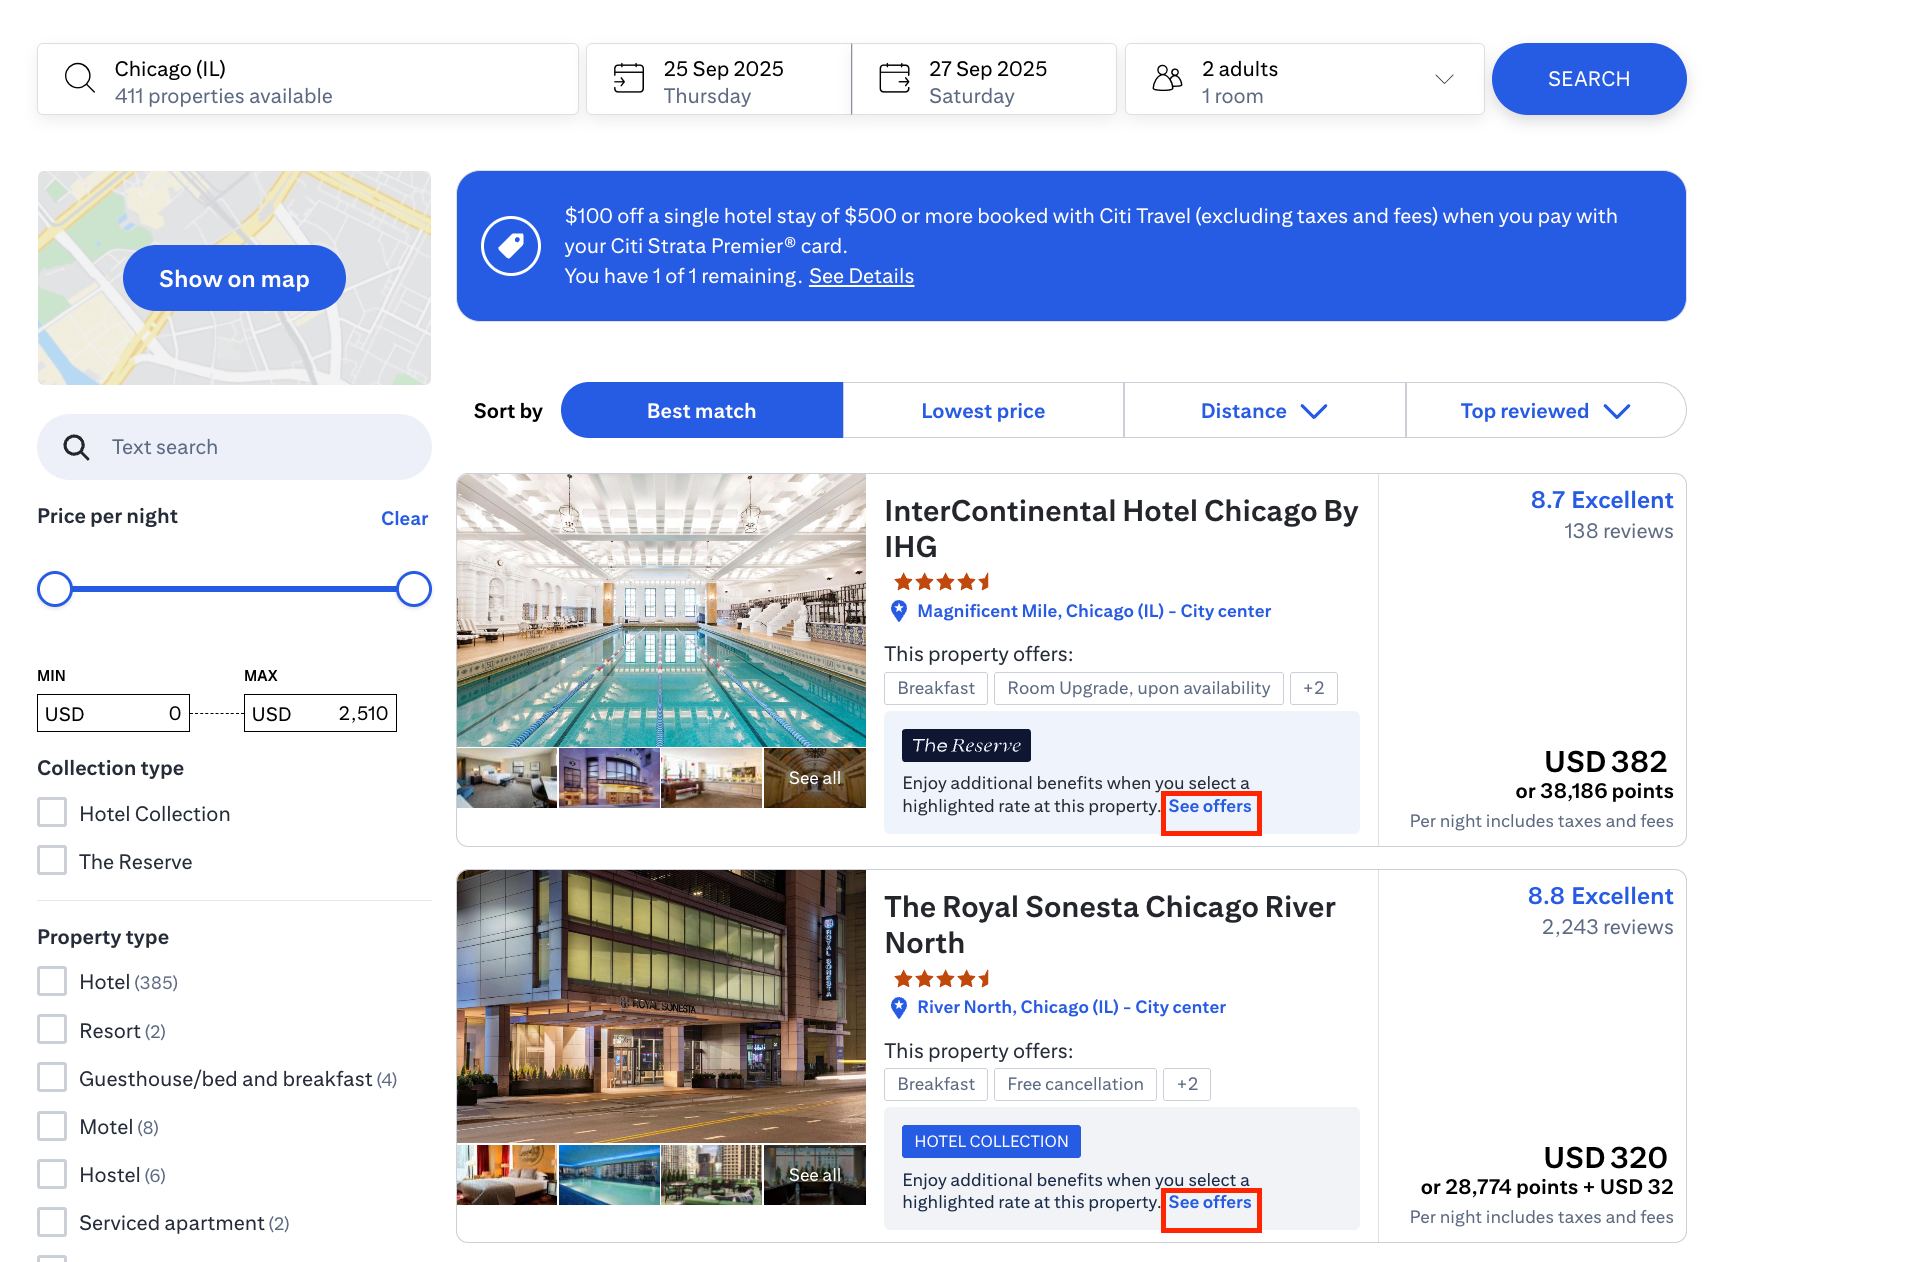Check the Hotel (385) property type

click(x=52, y=981)
